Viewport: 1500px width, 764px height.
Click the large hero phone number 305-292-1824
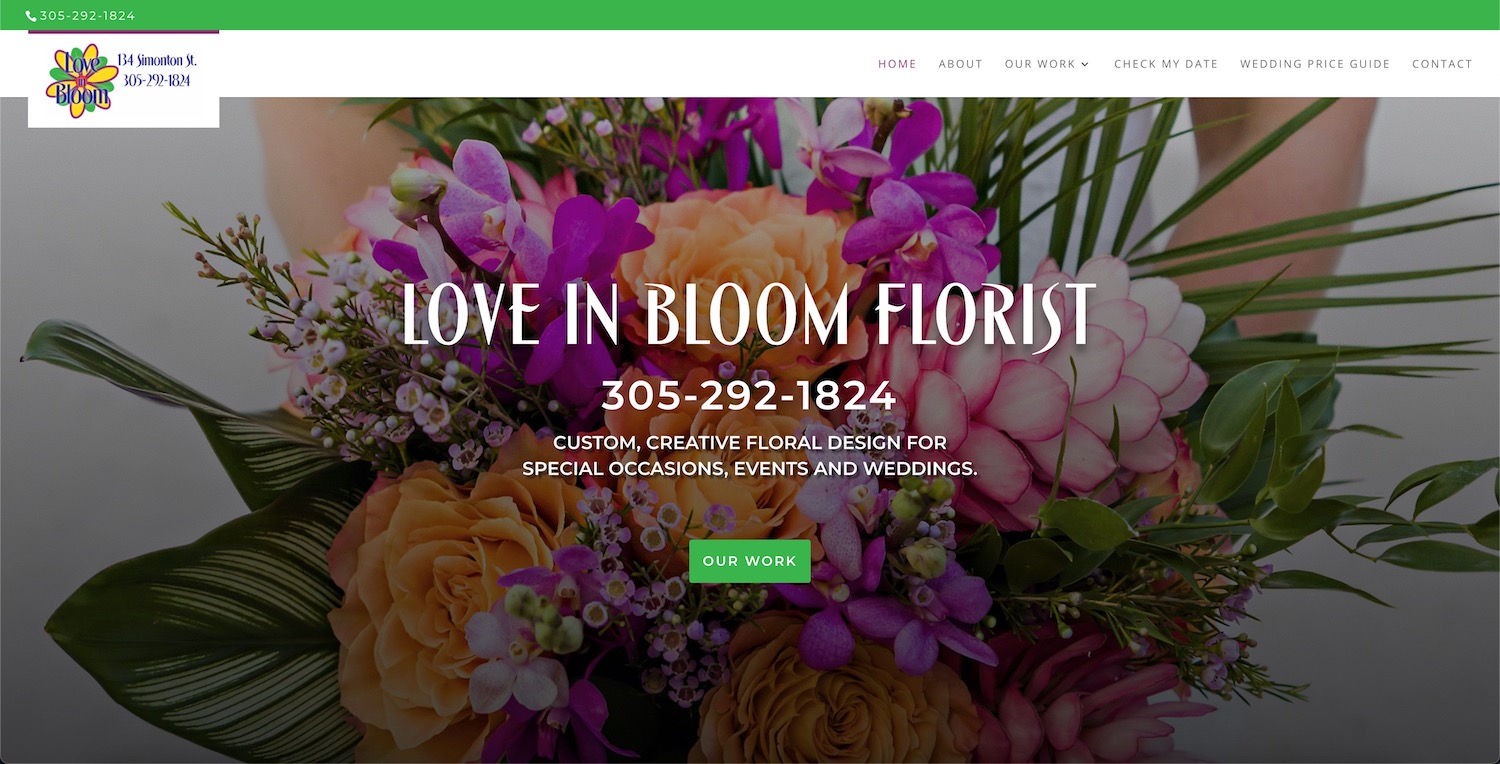tap(749, 397)
